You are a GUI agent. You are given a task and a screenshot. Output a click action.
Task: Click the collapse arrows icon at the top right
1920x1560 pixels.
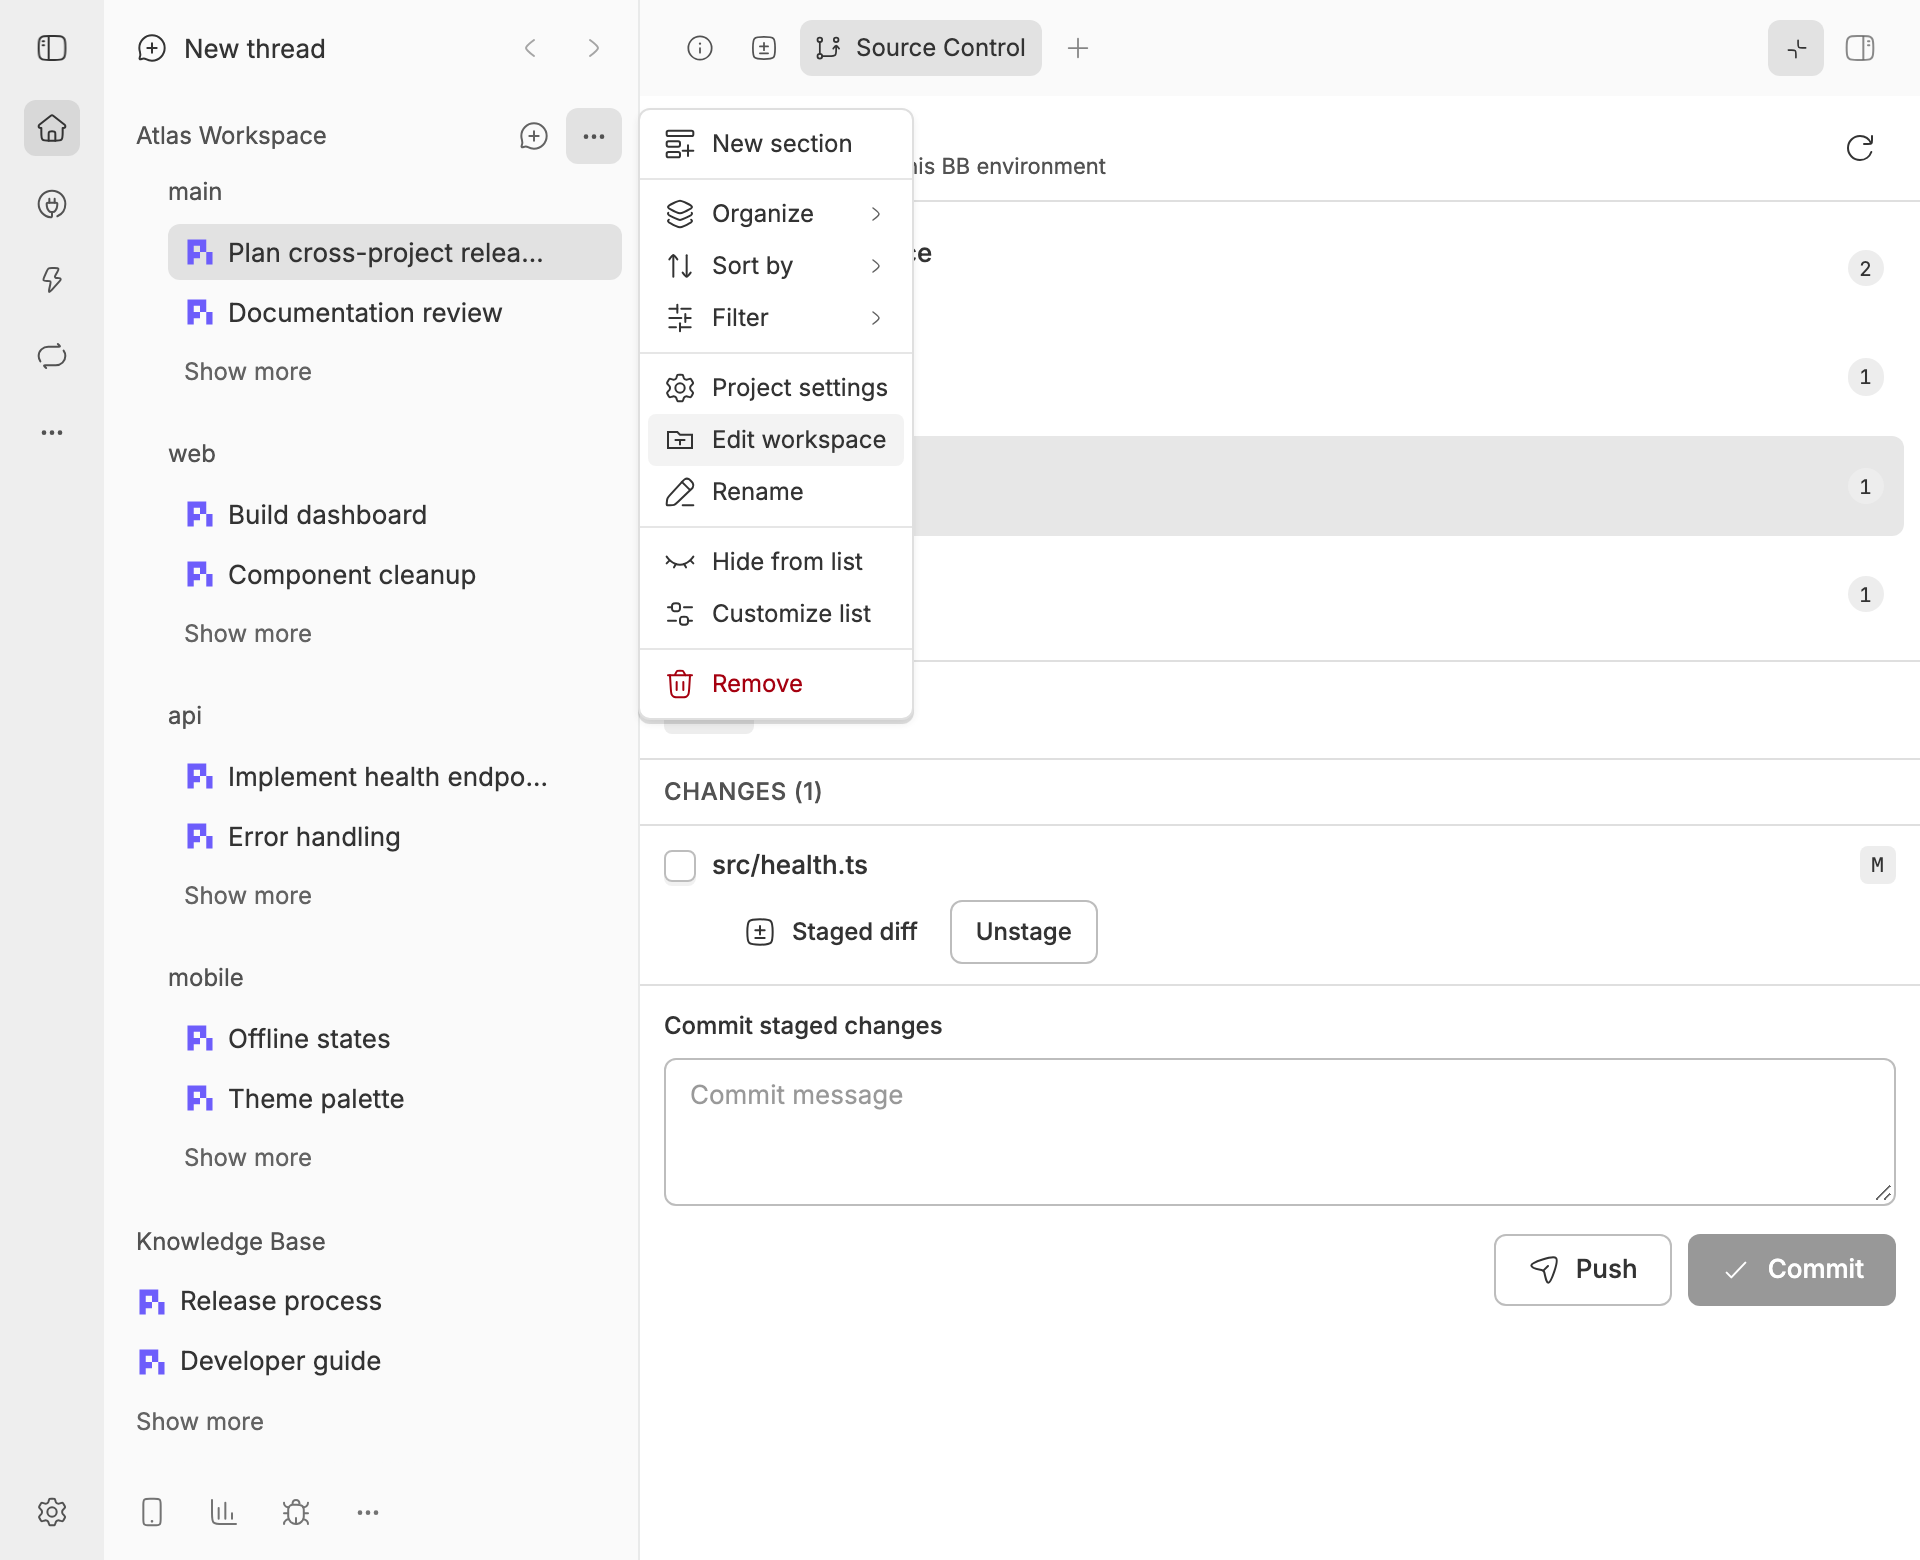[1796, 48]
